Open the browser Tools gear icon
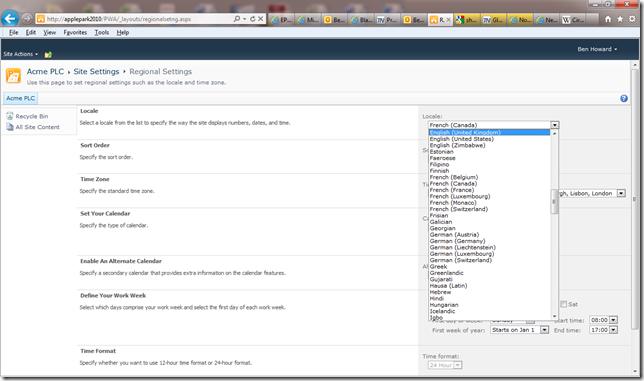The width and height of the screenshot is (644, 381). click(632, 19)
